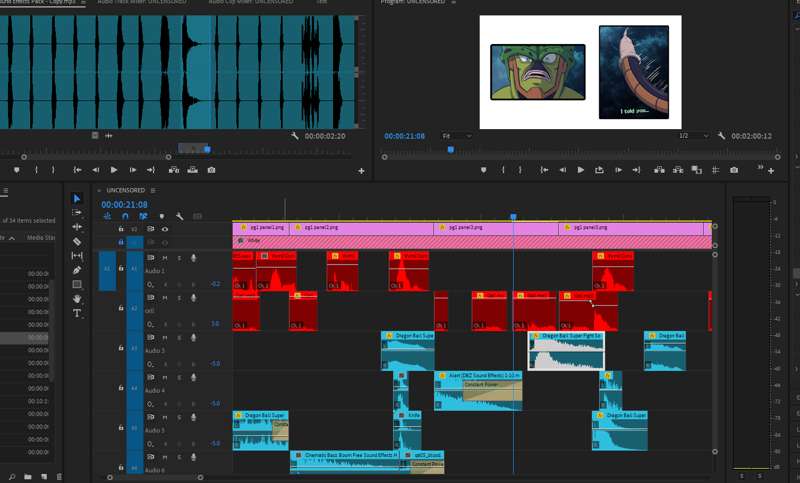Toggle eye visibility of top video track
This screenshot has width=800, height=483.
point(165,229)
